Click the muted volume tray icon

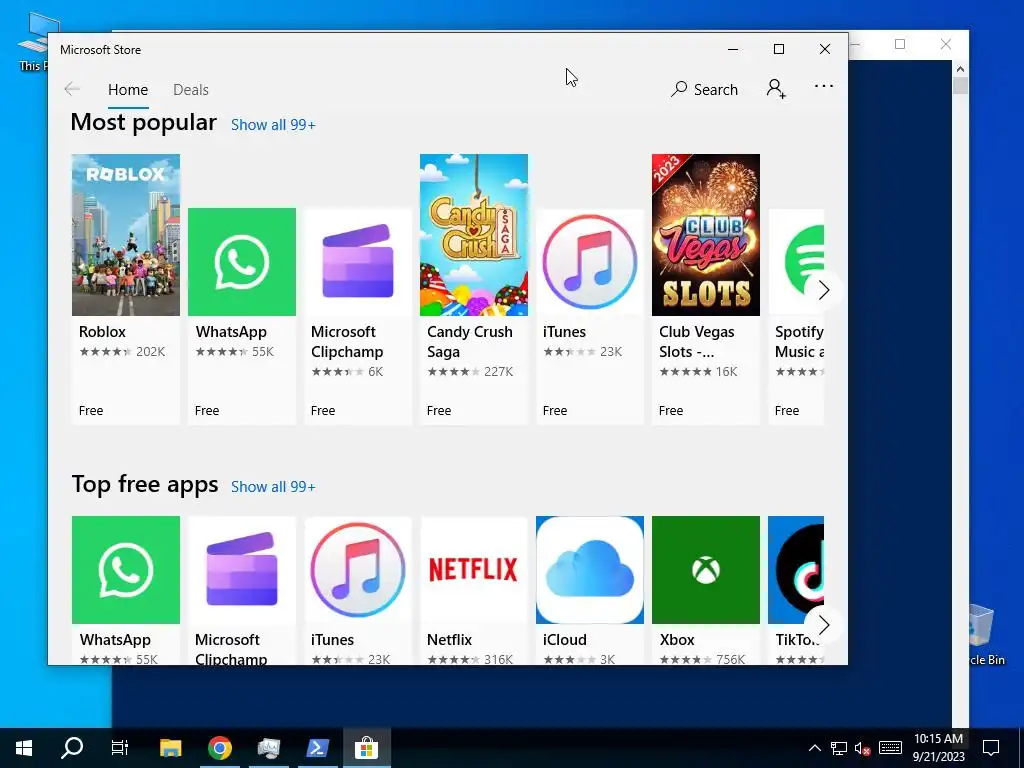coord(863,748)
